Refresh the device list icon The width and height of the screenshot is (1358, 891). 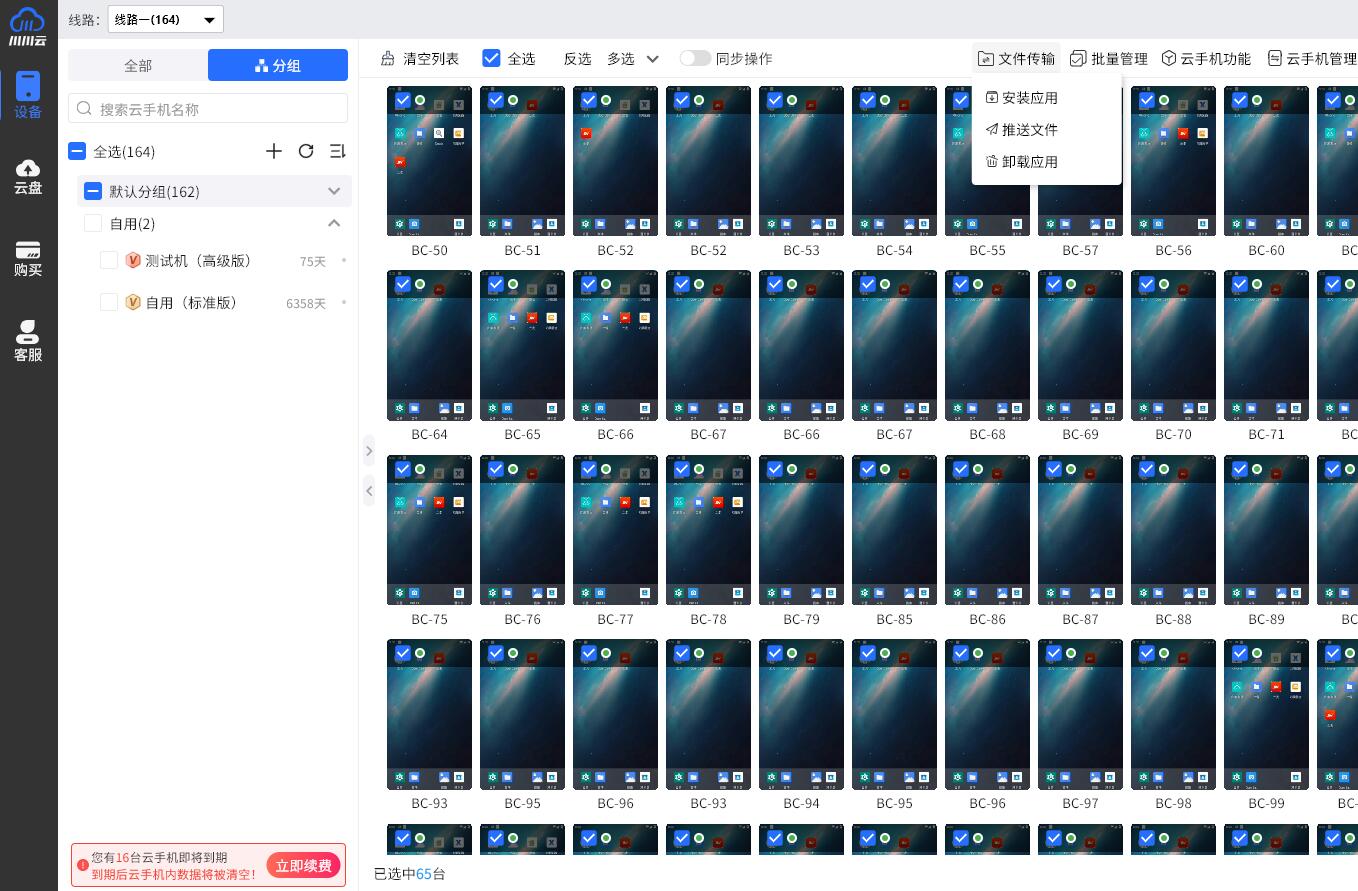coord(306,151)
